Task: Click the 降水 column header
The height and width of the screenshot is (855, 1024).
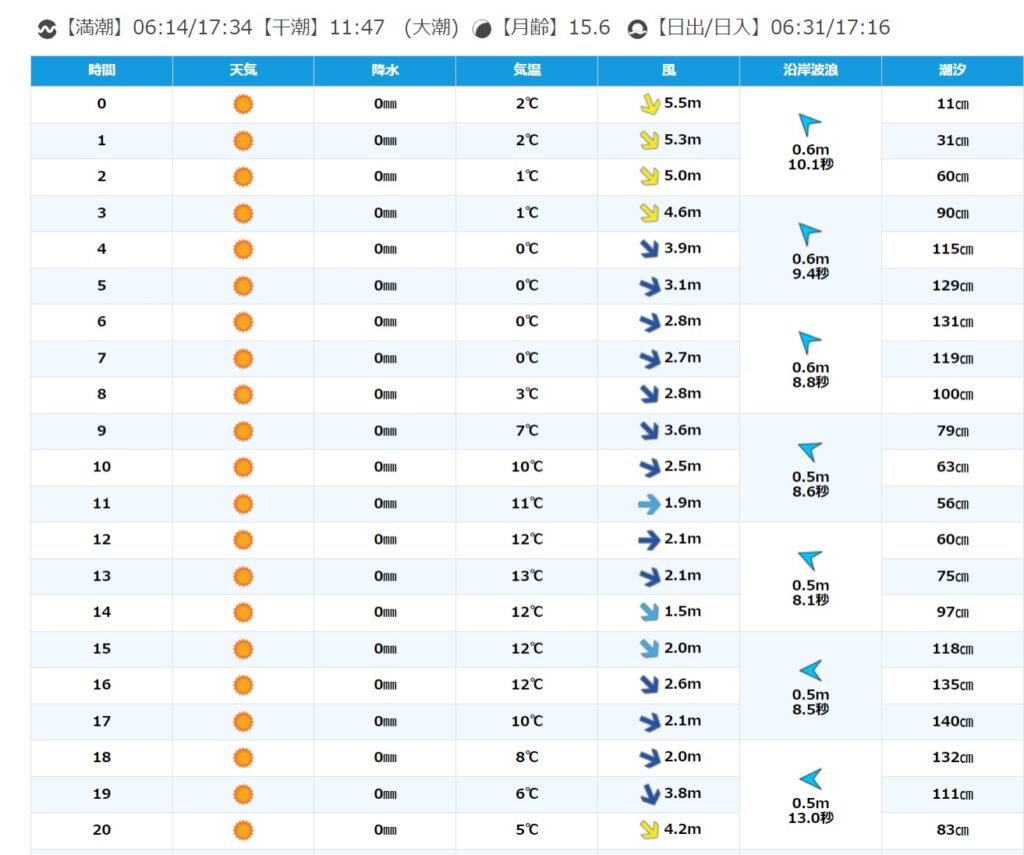Action: point(385,71)
